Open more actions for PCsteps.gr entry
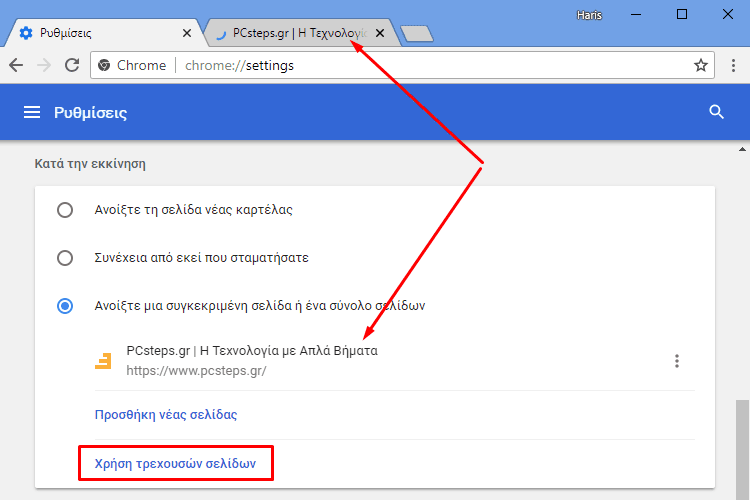The width and height of the screenshot is (750, 500). click(x=677, y=361)
